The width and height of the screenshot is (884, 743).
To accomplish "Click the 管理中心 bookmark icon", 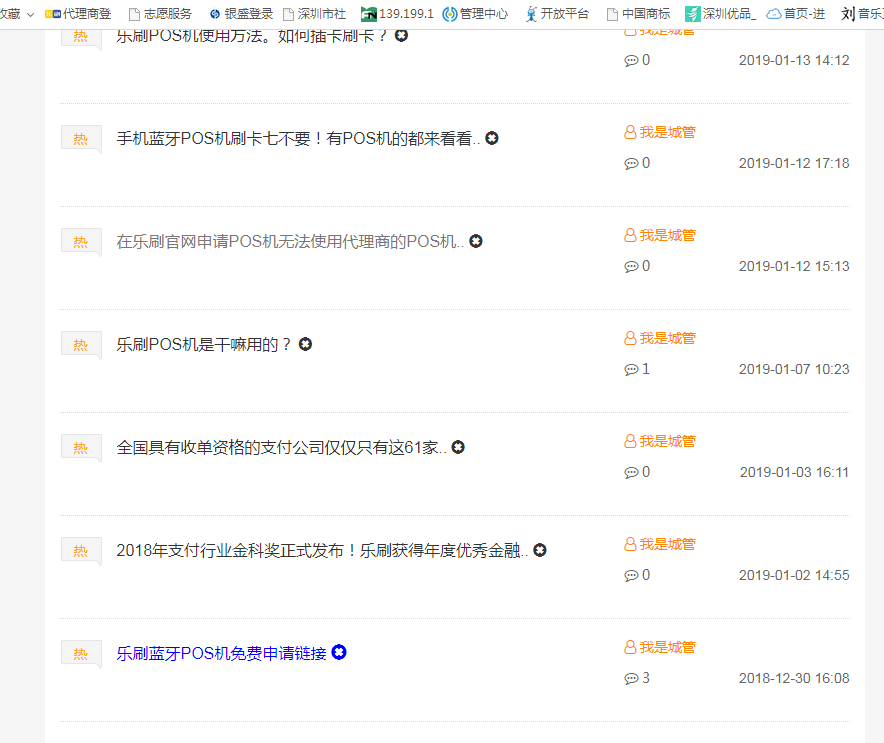I will [x=450, y=14].
